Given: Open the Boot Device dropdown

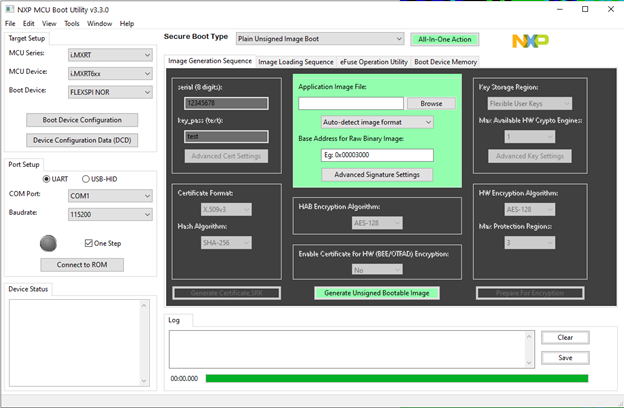Looking at the screenshot, I should click(110, 92).
